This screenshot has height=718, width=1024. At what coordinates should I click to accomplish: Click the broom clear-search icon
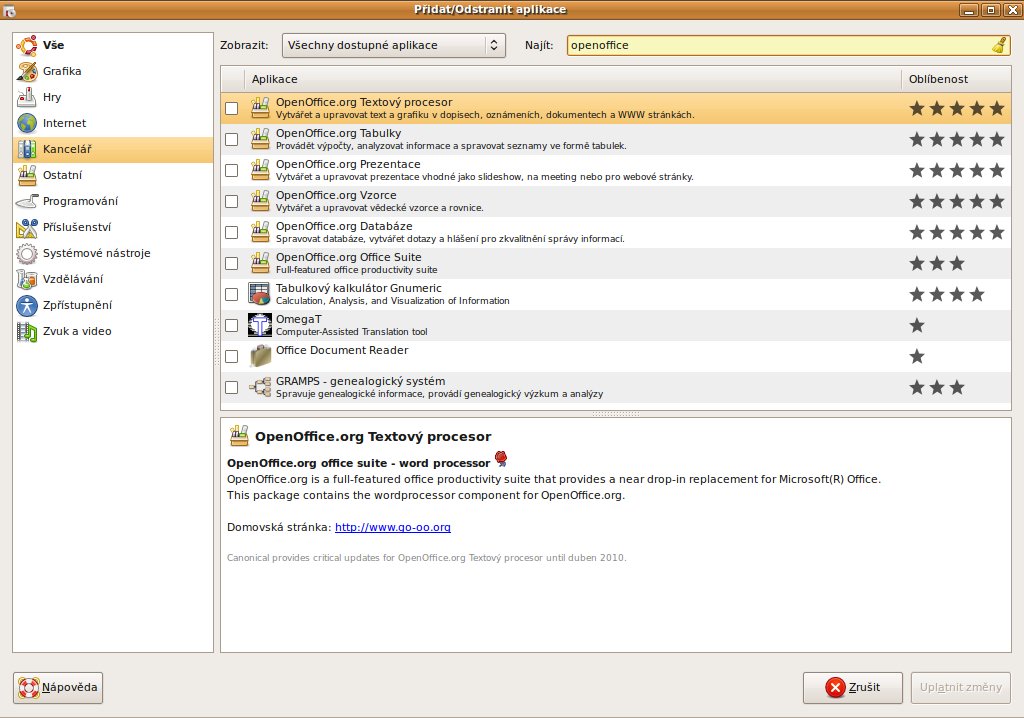pyautogui.click(x=999, y=45)
